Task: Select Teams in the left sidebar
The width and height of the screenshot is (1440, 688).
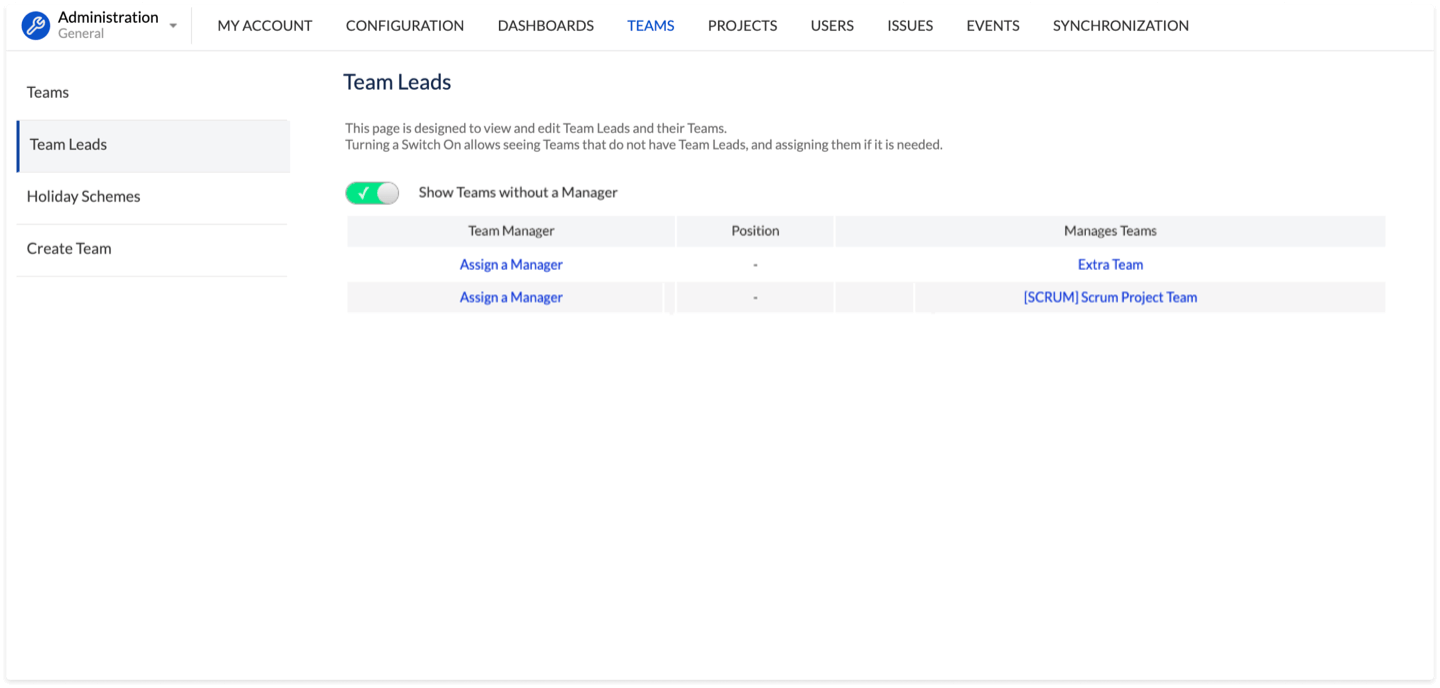Action: 48,92
